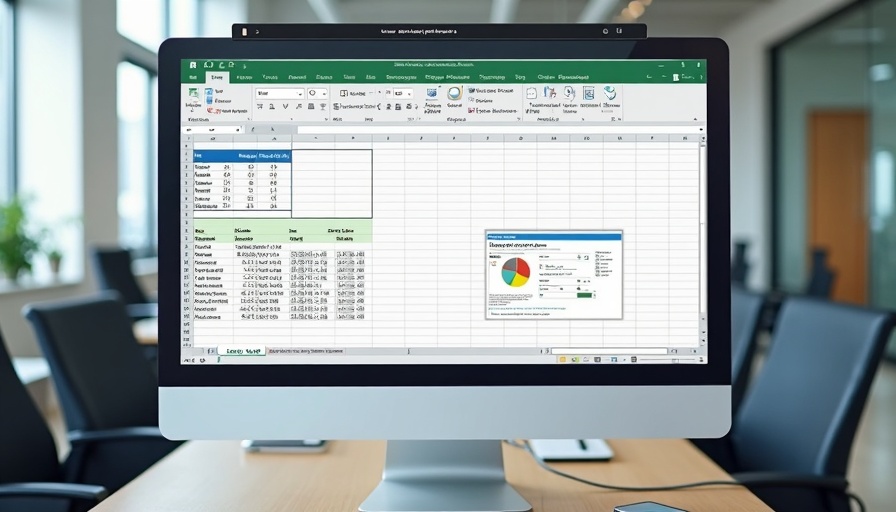Switch to the gray second worksheet tab
This screenshot has width=896, height=512.
pyautogui.click(x=306, y=351)
